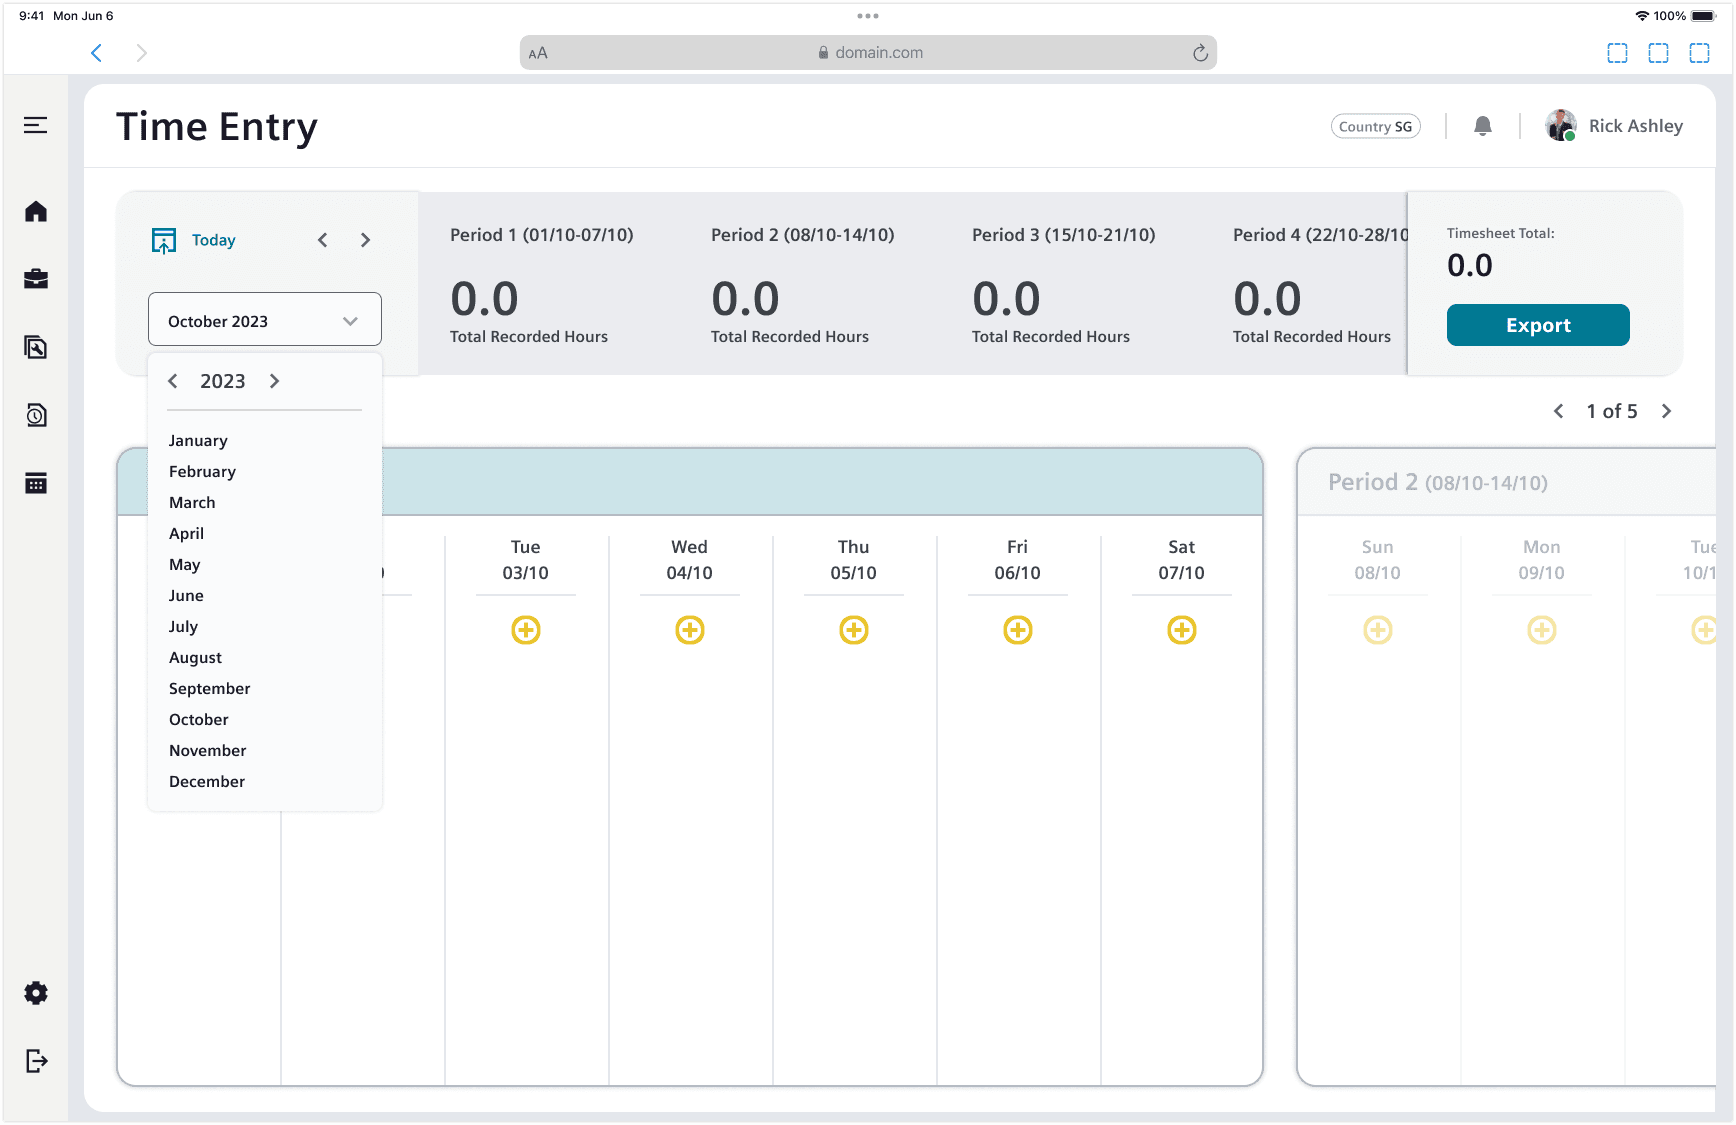
Task: Add time entry for Sat 07/10
Action: click(1182, 630)
